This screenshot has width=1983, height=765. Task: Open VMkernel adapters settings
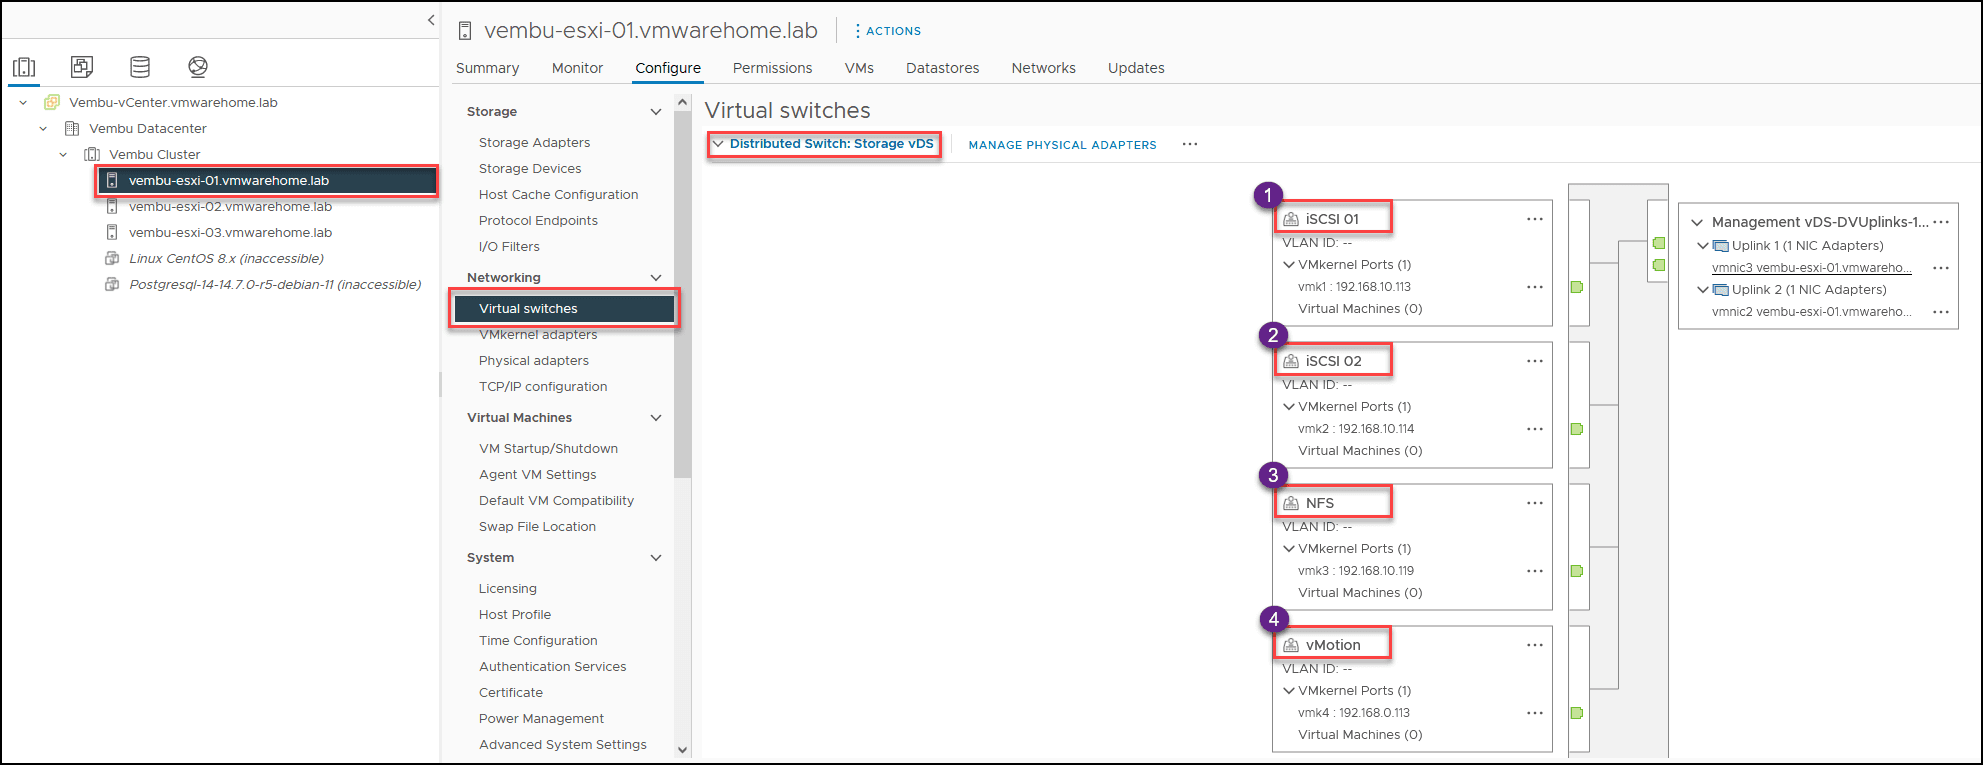pyautogui.click(x=538, y=335)
